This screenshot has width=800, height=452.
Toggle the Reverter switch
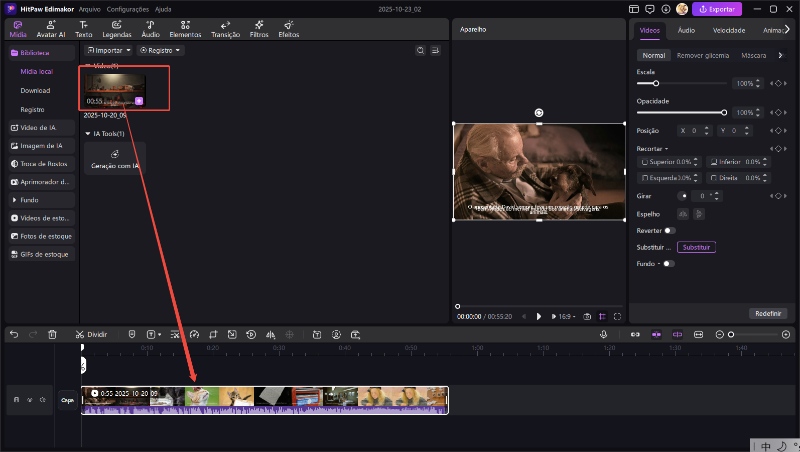pyautogui.click(x=669, y=230)
